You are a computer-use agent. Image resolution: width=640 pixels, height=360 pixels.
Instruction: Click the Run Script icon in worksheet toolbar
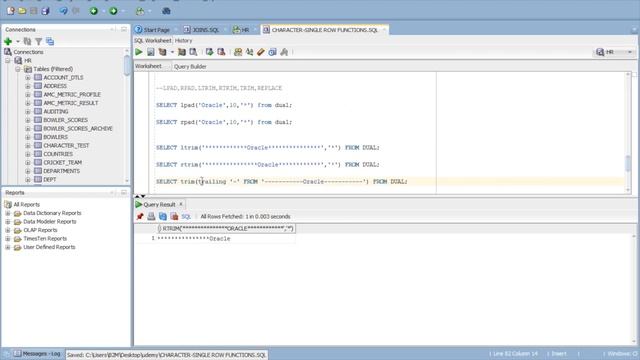pos(151,52)
